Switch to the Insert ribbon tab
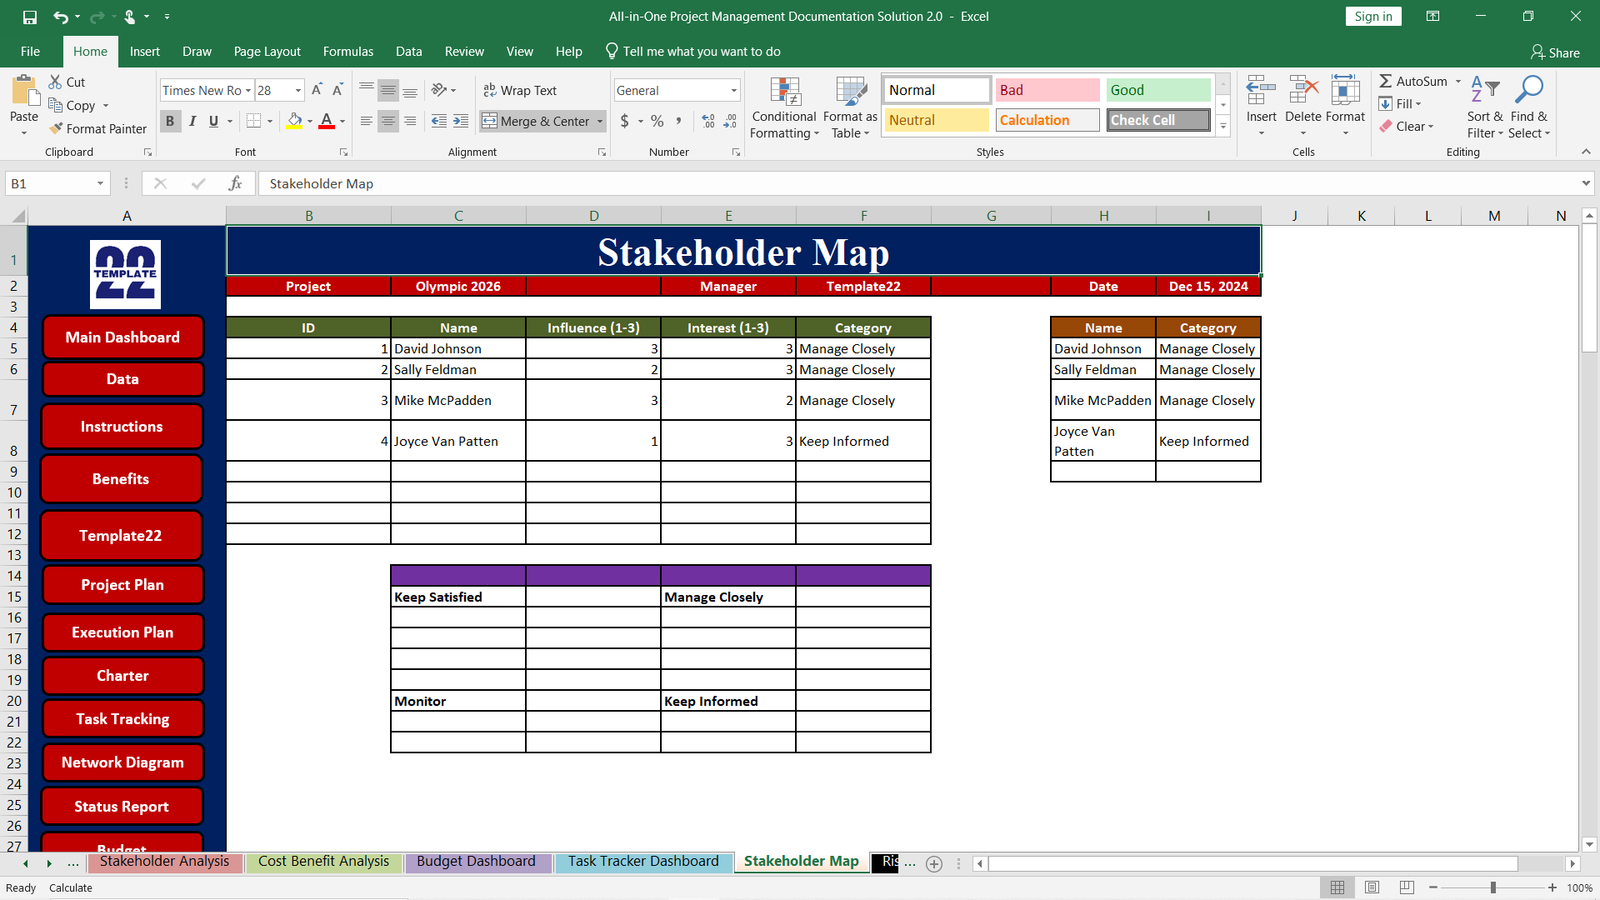 click(x=145, y=51)
